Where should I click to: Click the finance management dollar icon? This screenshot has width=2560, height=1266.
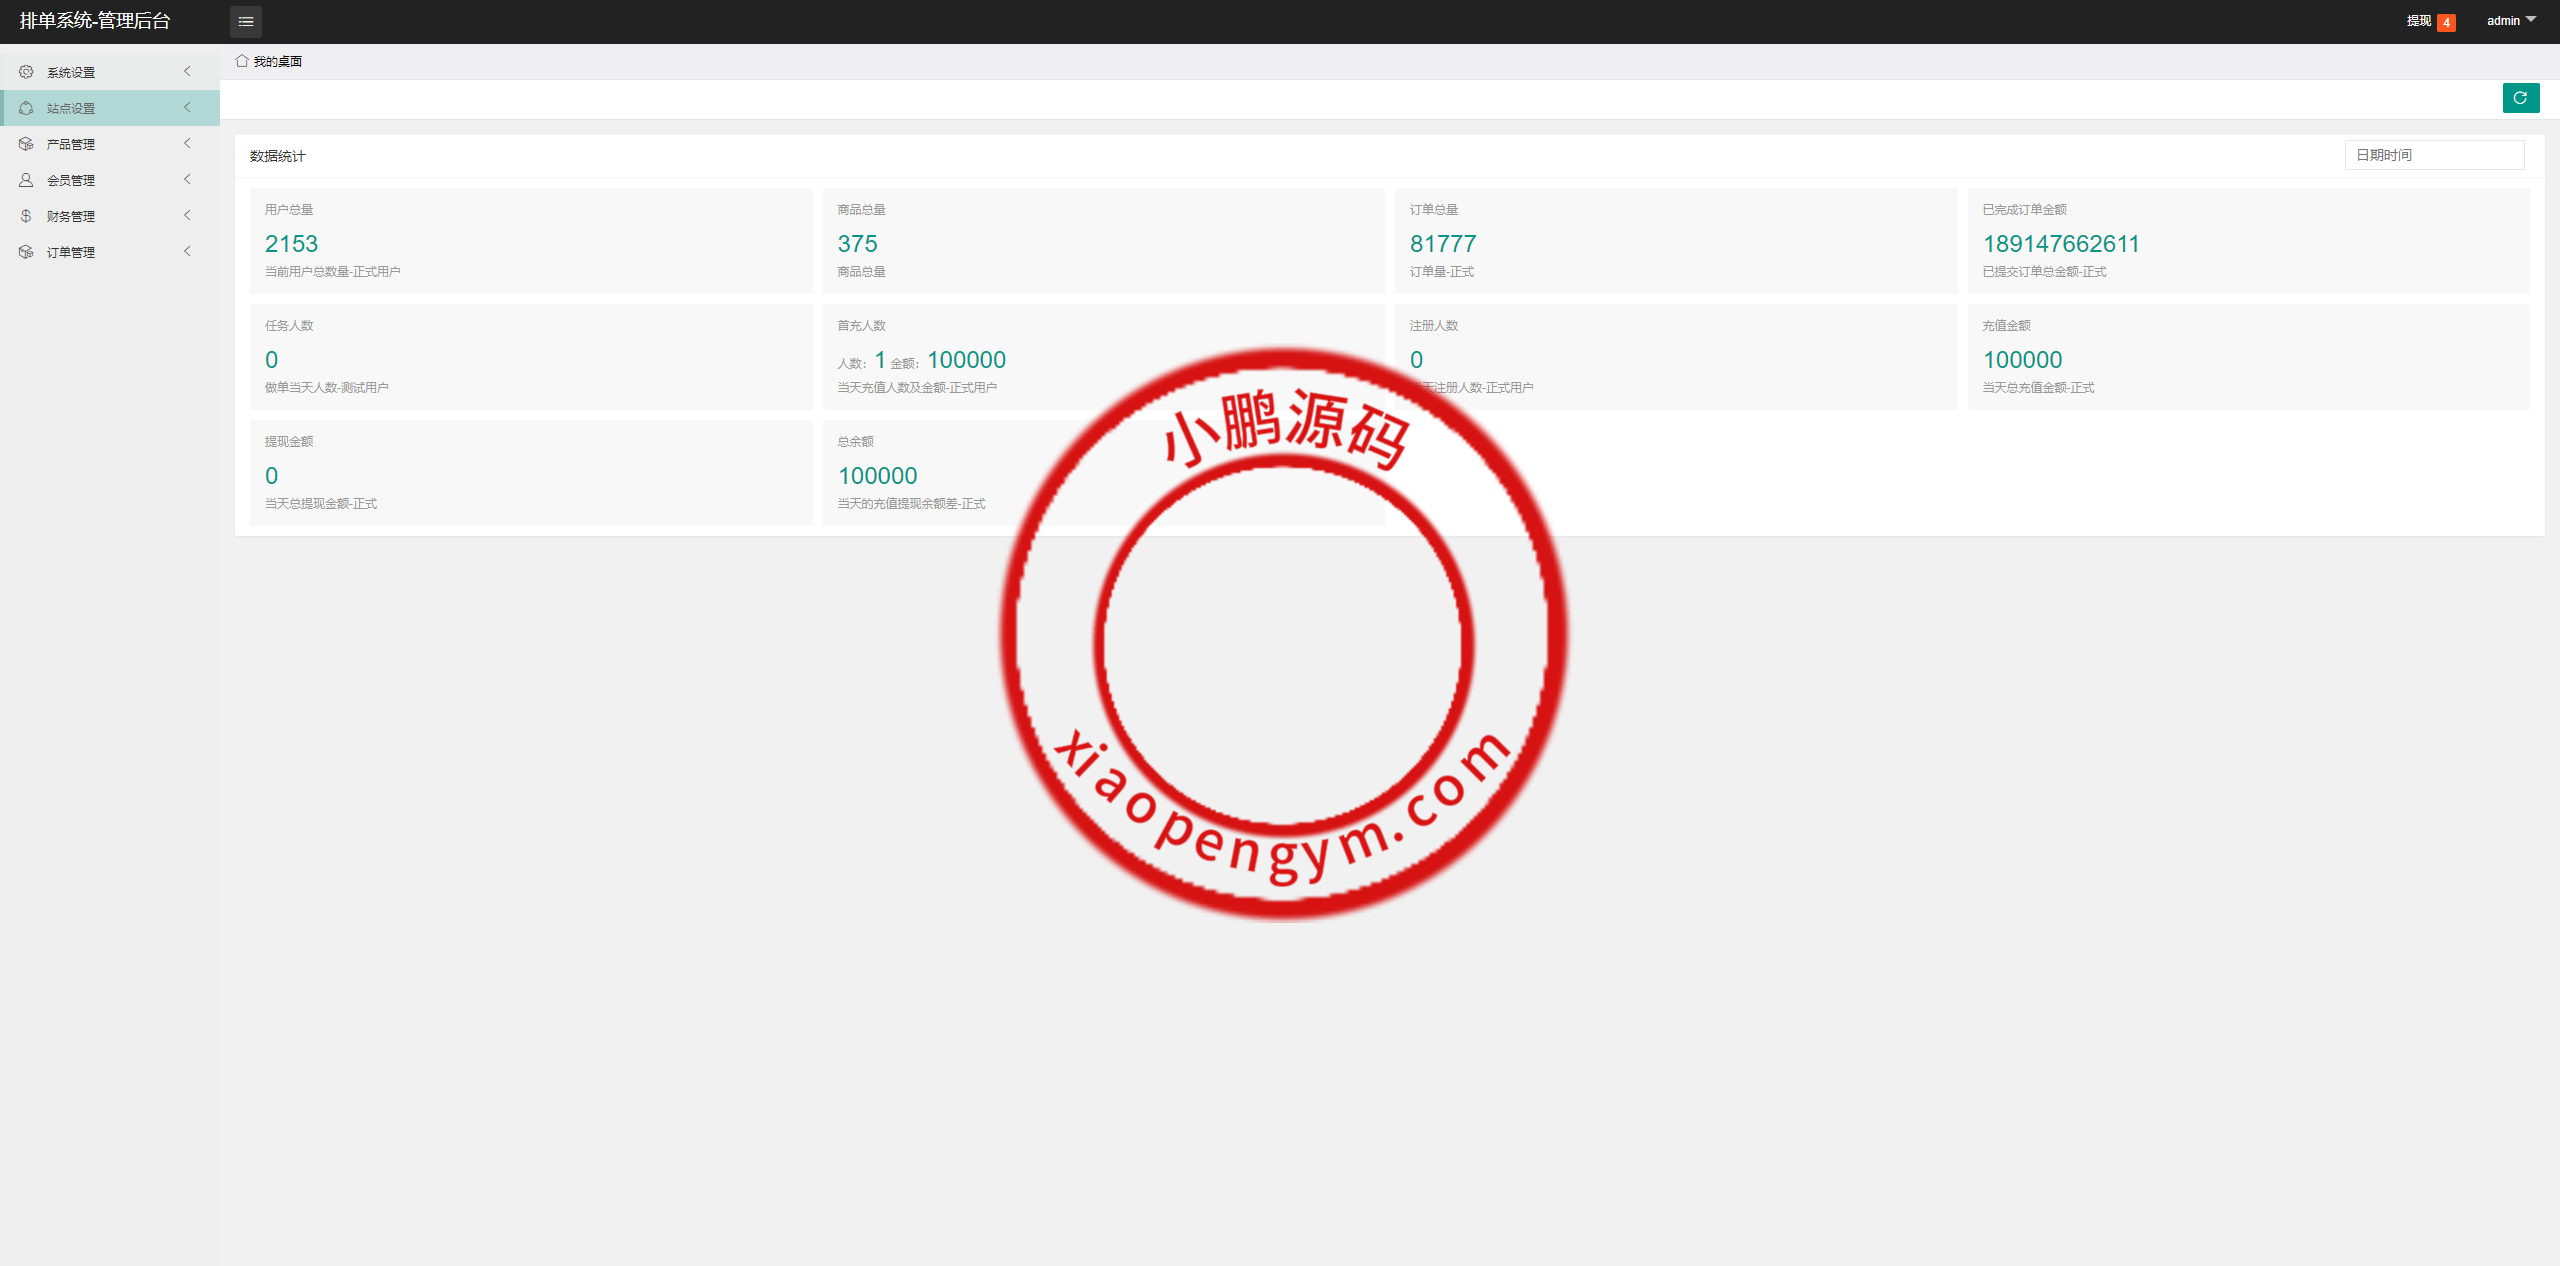(26, 216)
